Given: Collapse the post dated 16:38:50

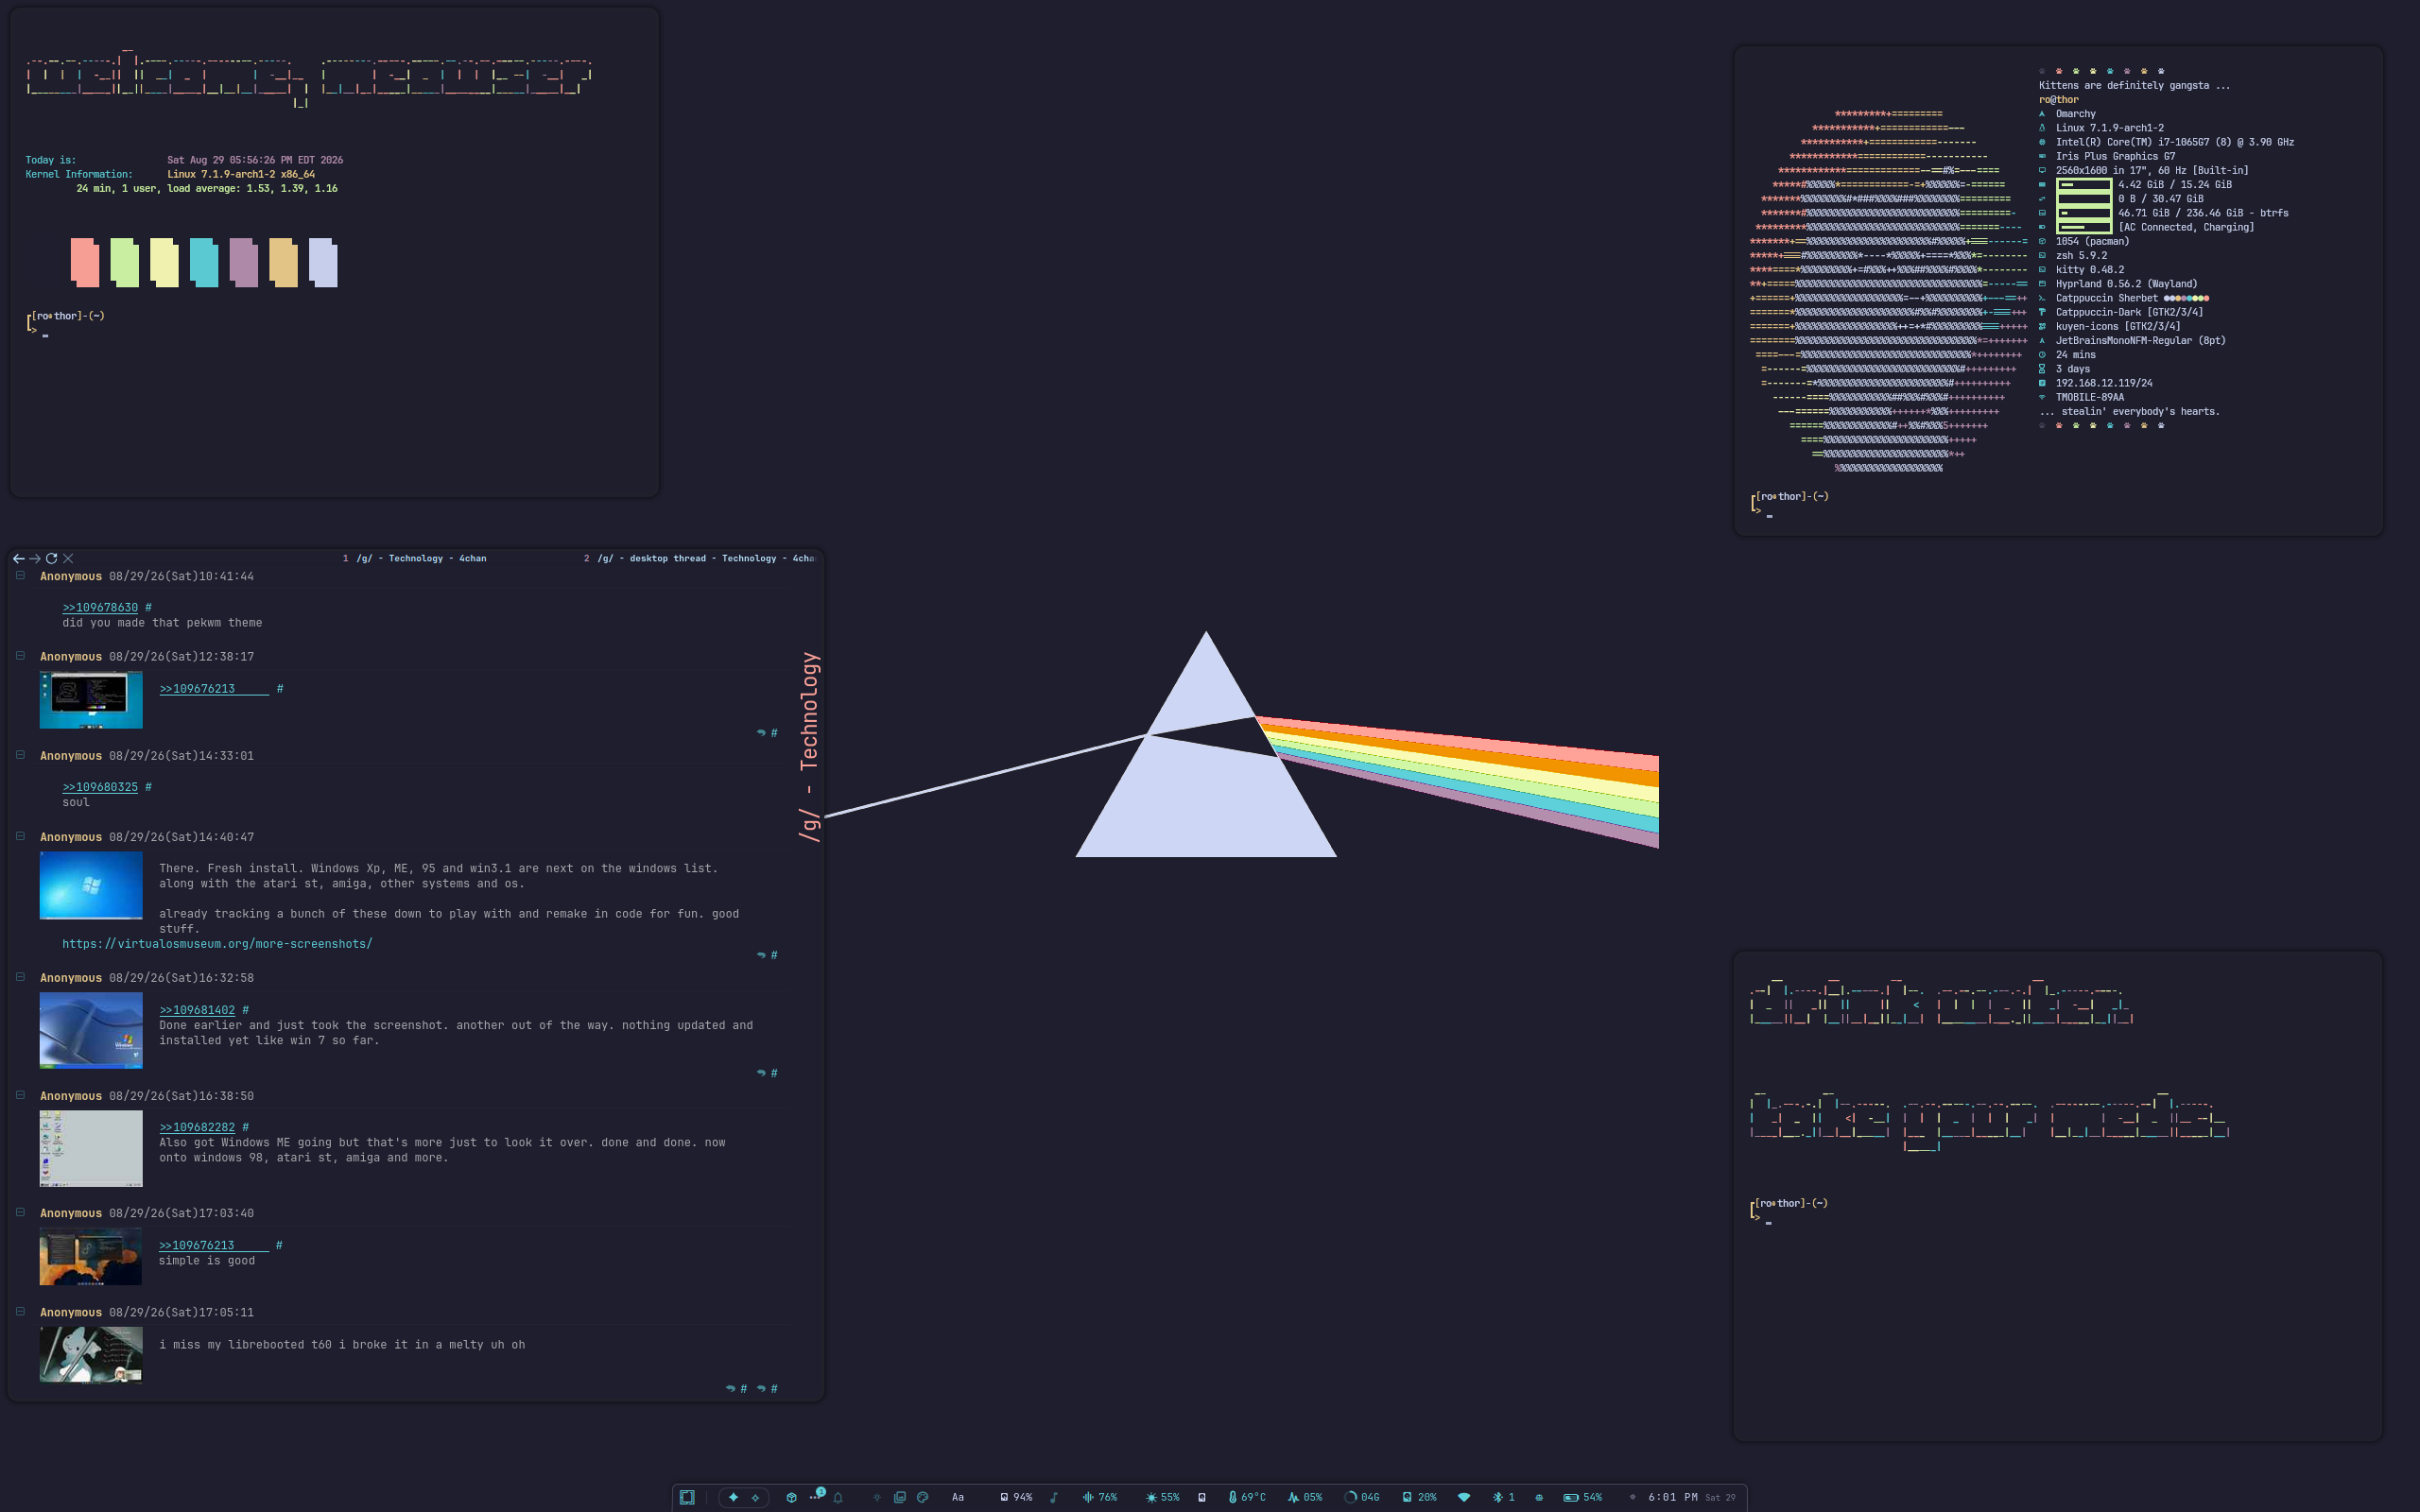Looking at the screenshot, I should [x=20, y=1094].
